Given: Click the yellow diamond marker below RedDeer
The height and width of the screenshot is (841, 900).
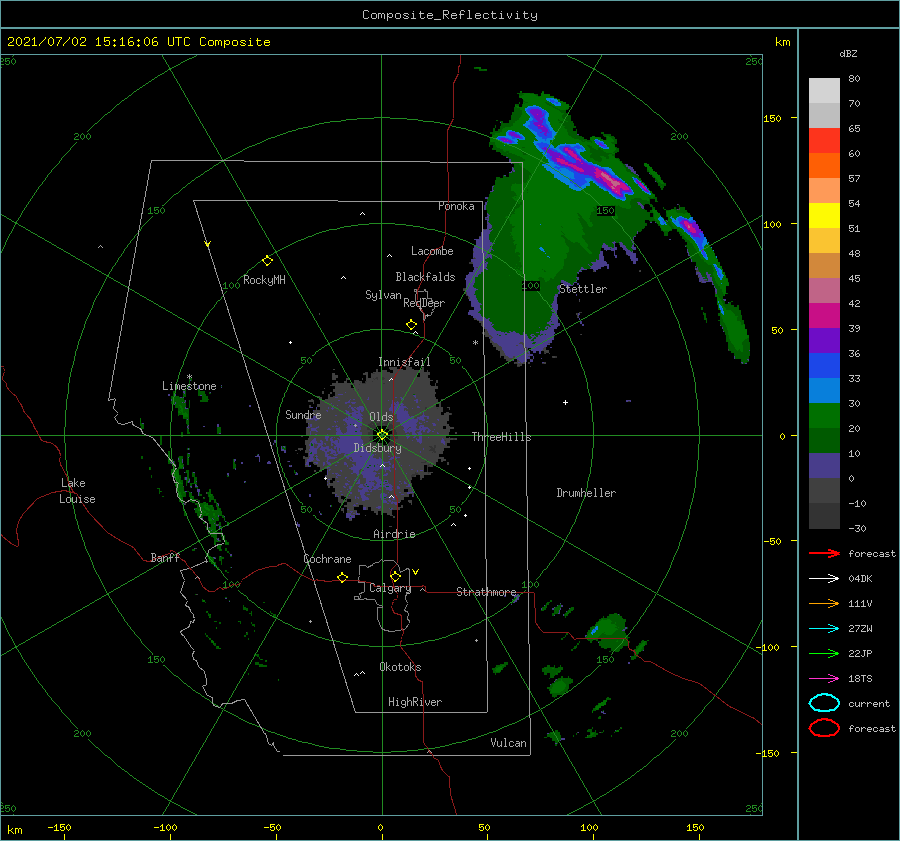Looking at the screenshot, I should (x=411, y=325).
